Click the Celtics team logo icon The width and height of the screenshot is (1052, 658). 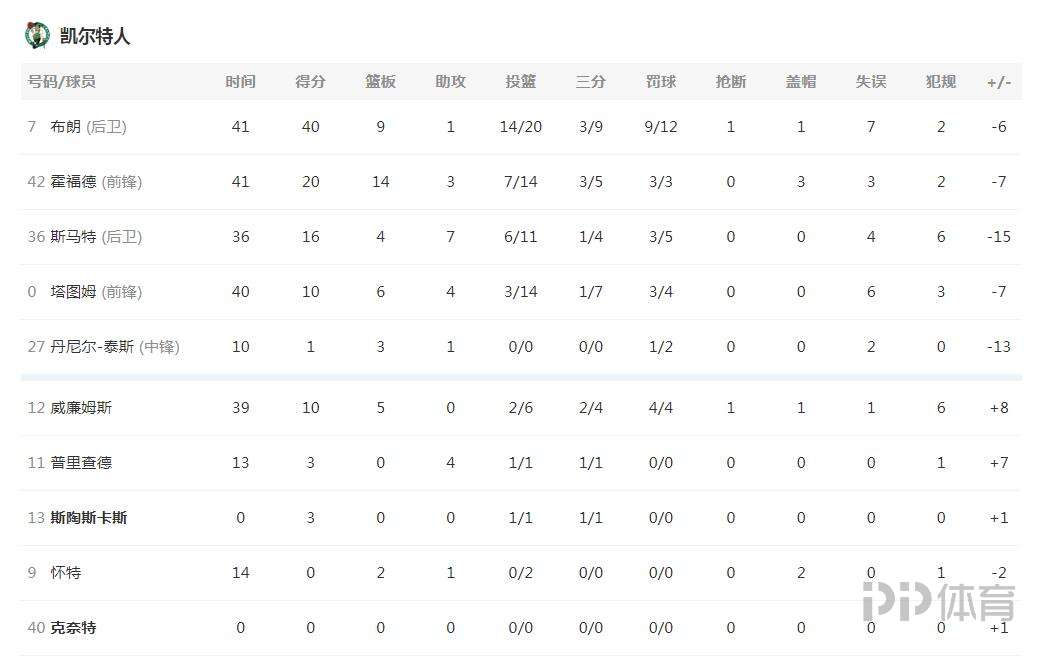point(37,35)
